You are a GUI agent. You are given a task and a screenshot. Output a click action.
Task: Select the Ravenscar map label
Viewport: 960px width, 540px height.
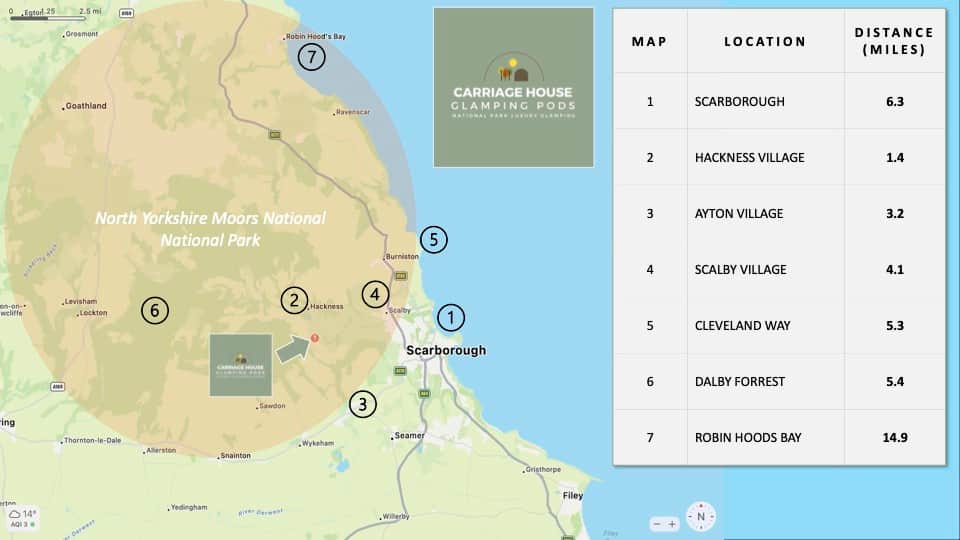(x=353, y=112)
